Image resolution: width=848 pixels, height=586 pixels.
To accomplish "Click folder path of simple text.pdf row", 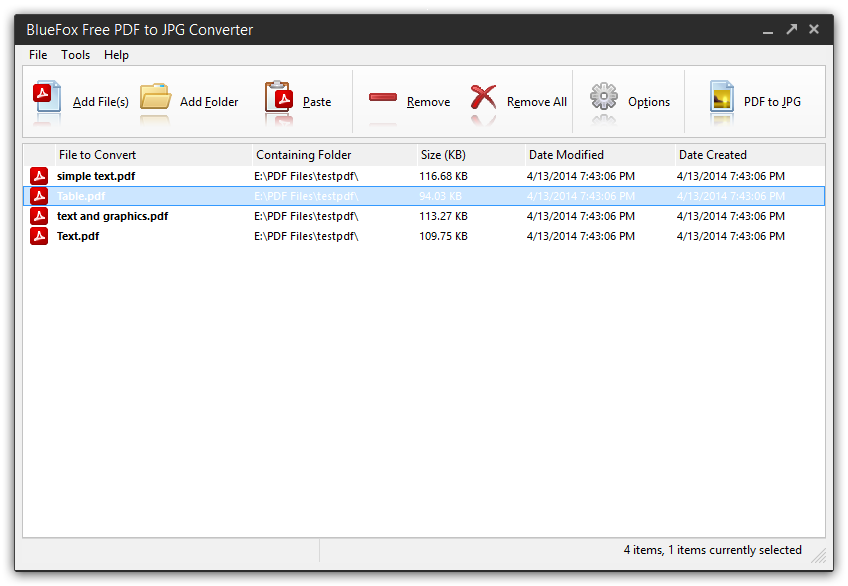I will (306, 176).
